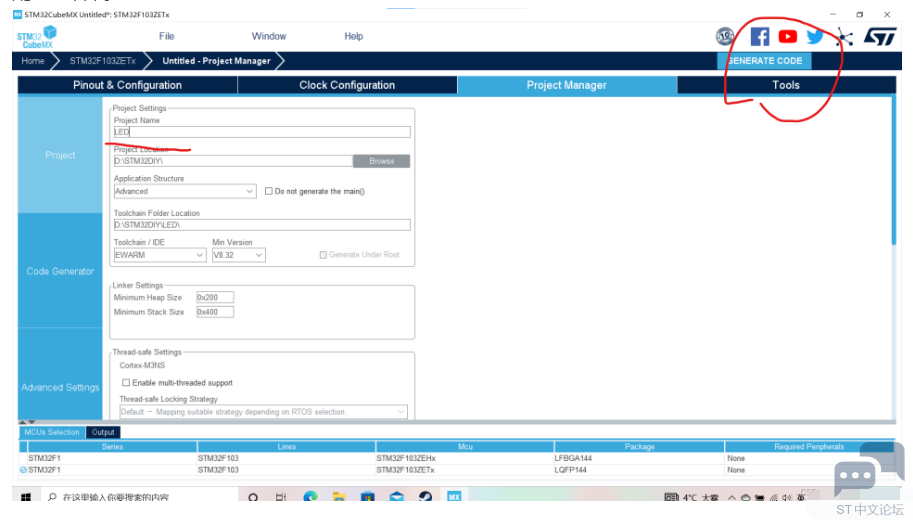Click Toolchain Folder Location field

click(x=262, y=225)
